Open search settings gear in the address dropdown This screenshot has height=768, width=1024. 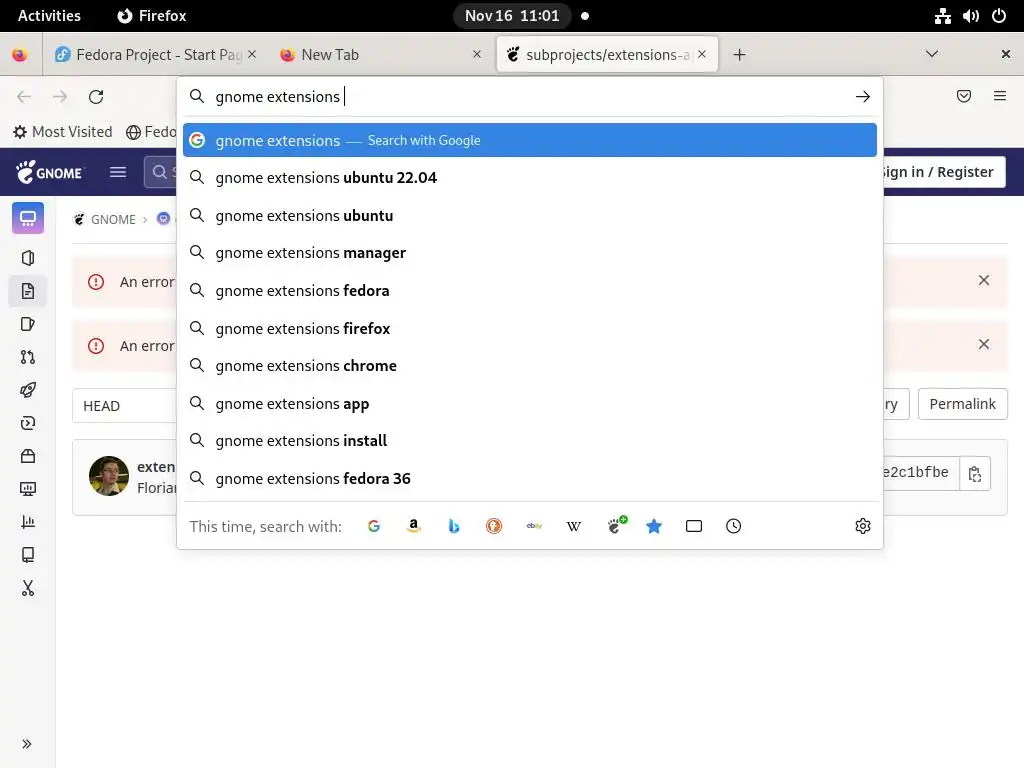[x=863, y=526]
